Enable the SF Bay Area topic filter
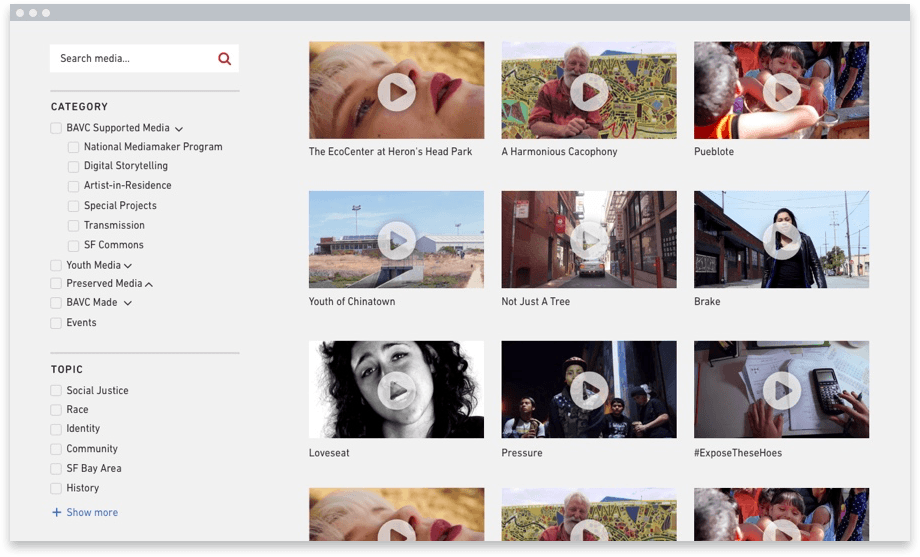This screenshot has height=557, width=920. click(x=56, y=468)
